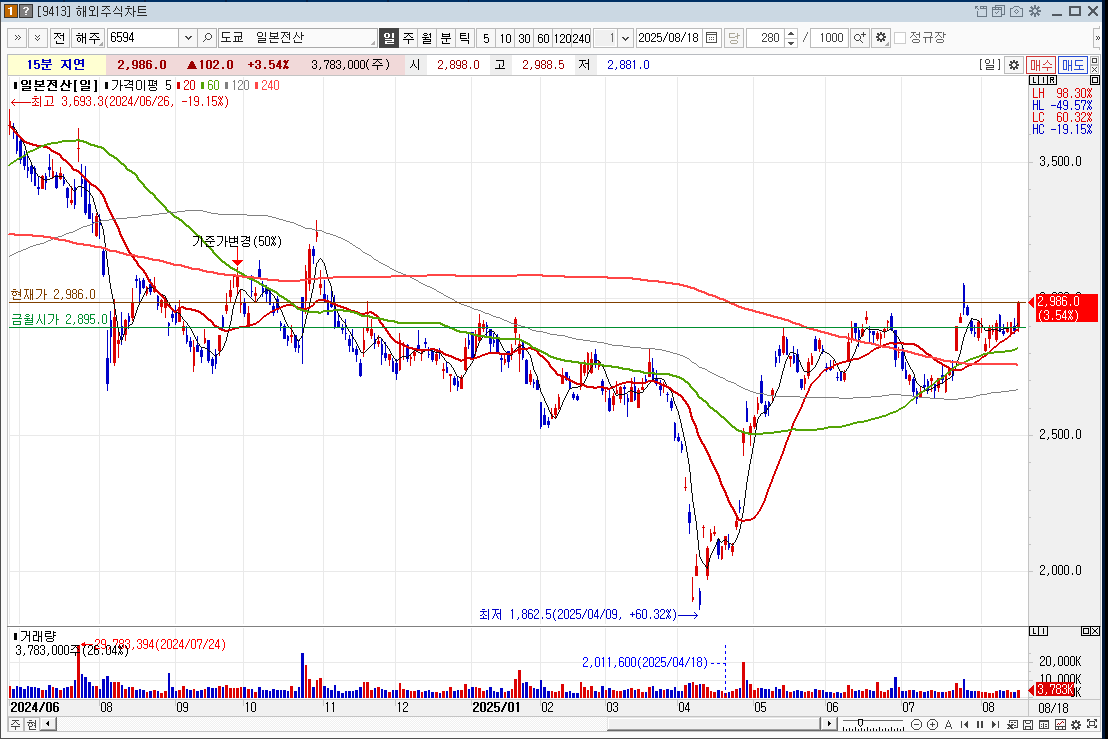This screenshot has height=739, width=1108.
Task: Click the zoom-in data query icon
Action: click(859, 38)
